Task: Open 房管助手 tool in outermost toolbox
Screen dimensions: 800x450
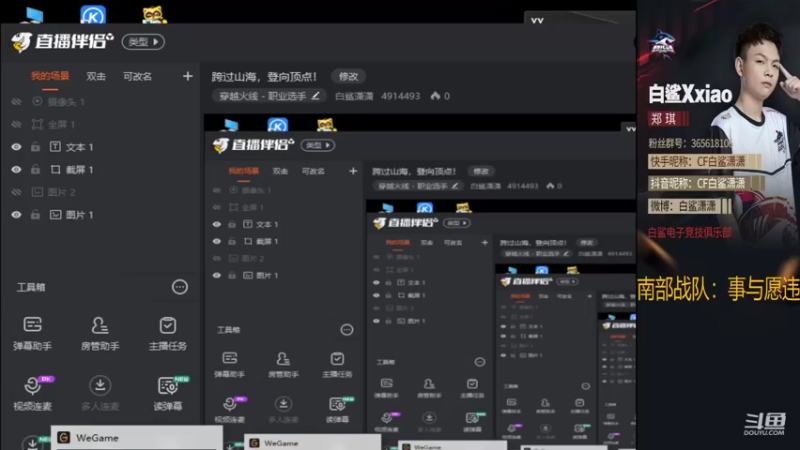Action: tap(100, 334)
